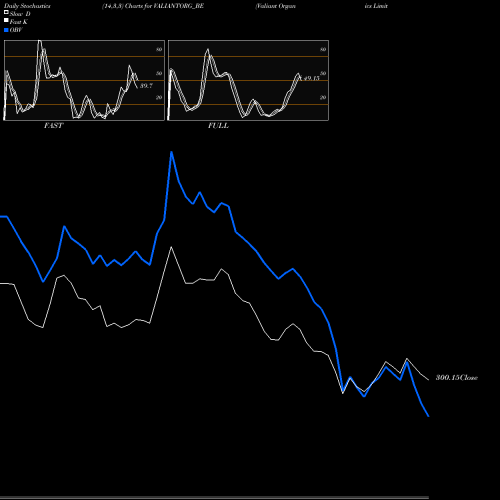Click the 50 axis label in FULL chart

point(323,73)
